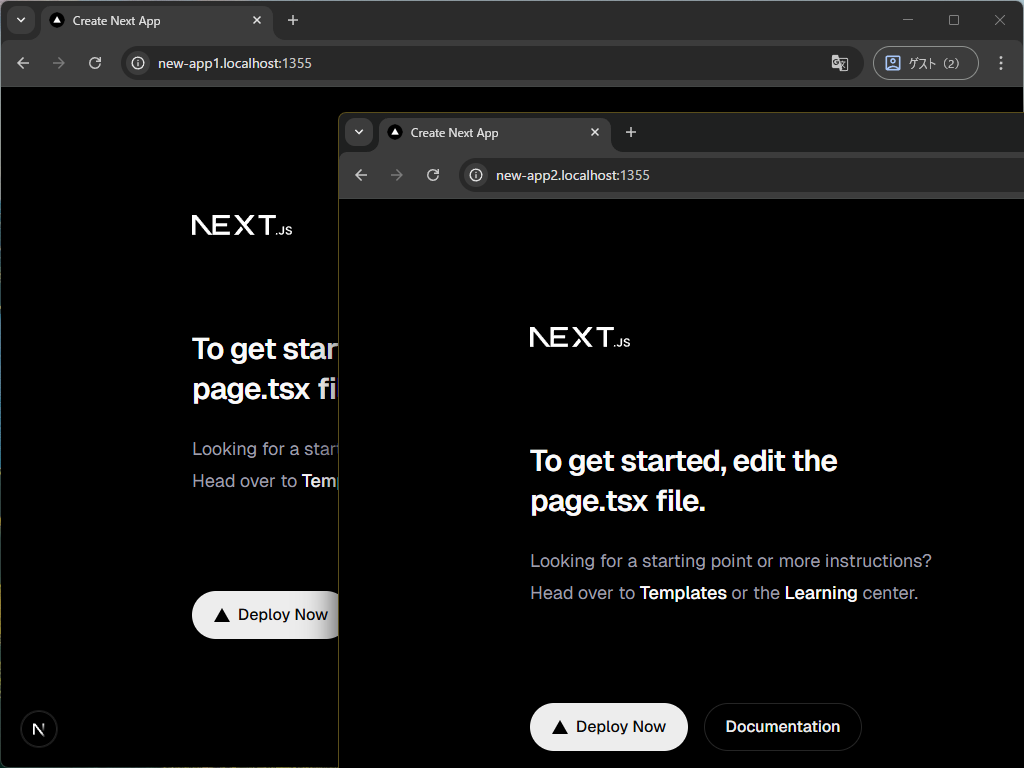Add a new tab in the front window
Screen dimensions: 1024x768
[x=630, y=132]
